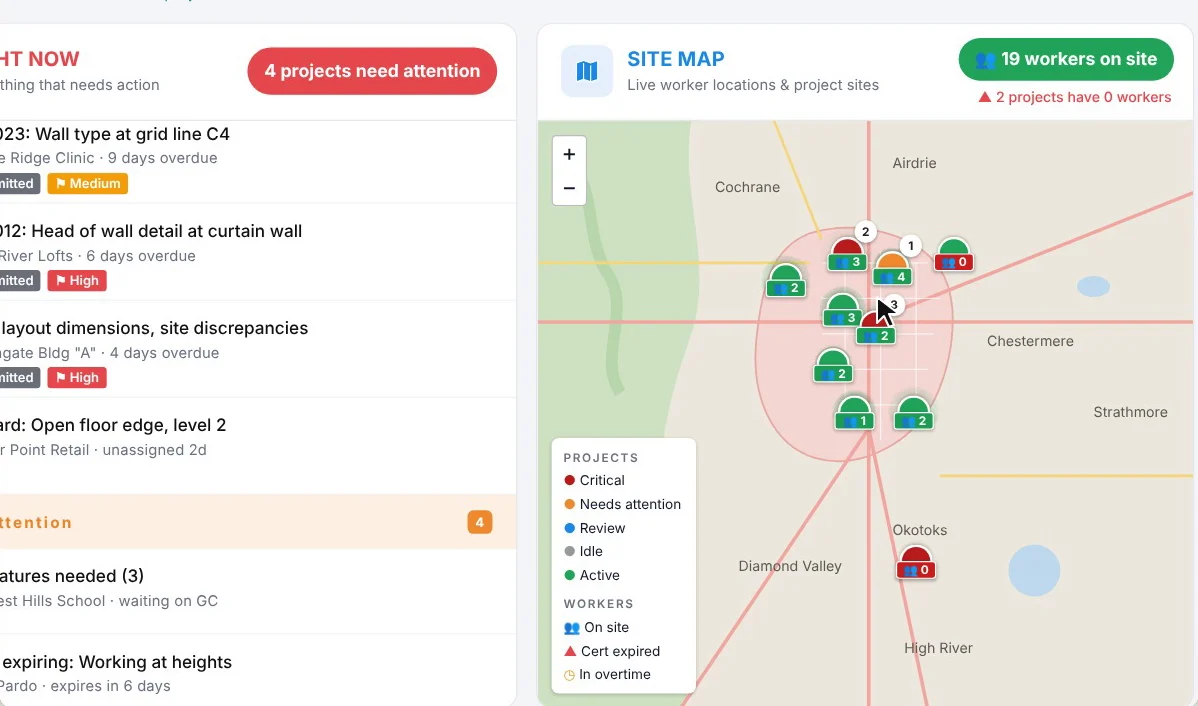The width and height of the screenshot is (1198, 706).
Task: Click the Strathmore label on map
Action: click(x=1130, y=413)
